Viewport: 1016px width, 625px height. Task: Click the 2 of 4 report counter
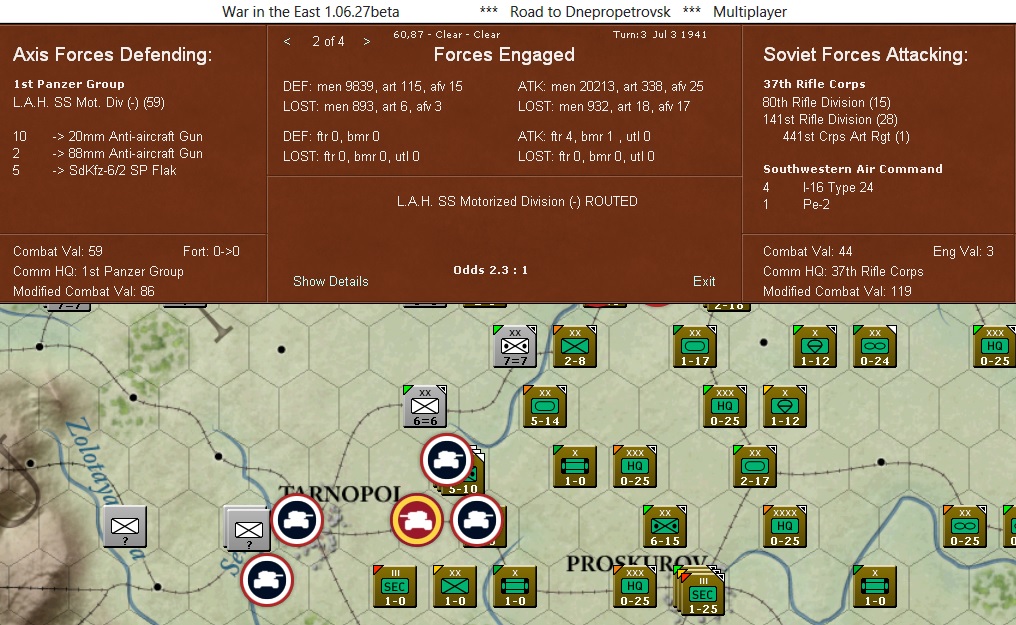tap(328, 41)
